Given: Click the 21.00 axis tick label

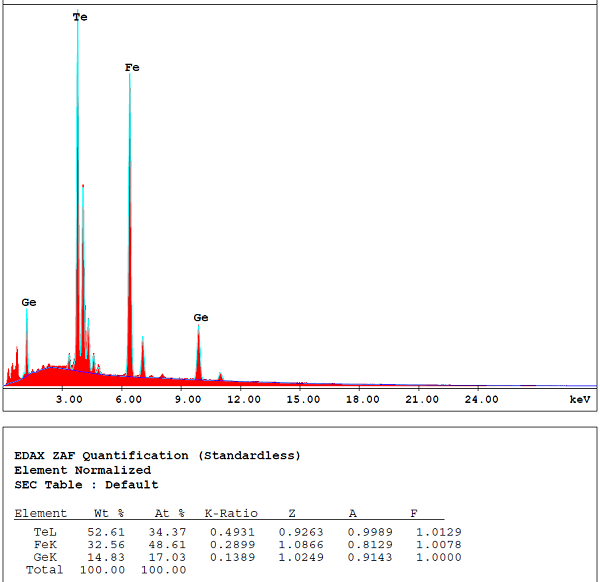Looking at the screenshot, I should pos(422,399).
